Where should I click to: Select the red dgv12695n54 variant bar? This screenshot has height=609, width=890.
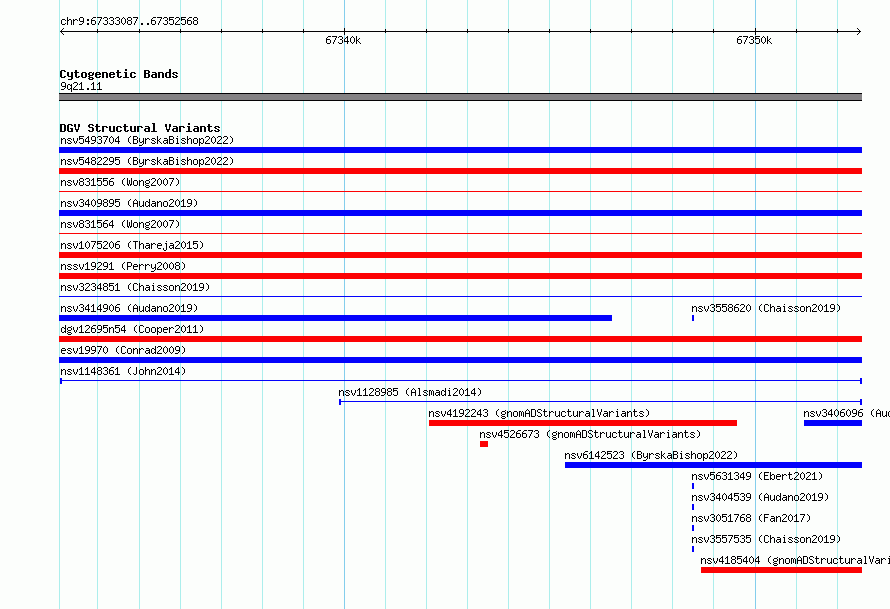460,339
